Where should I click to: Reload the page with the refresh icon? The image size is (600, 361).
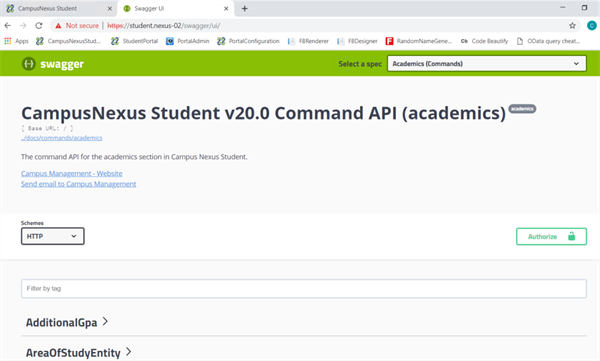(39, 26)
